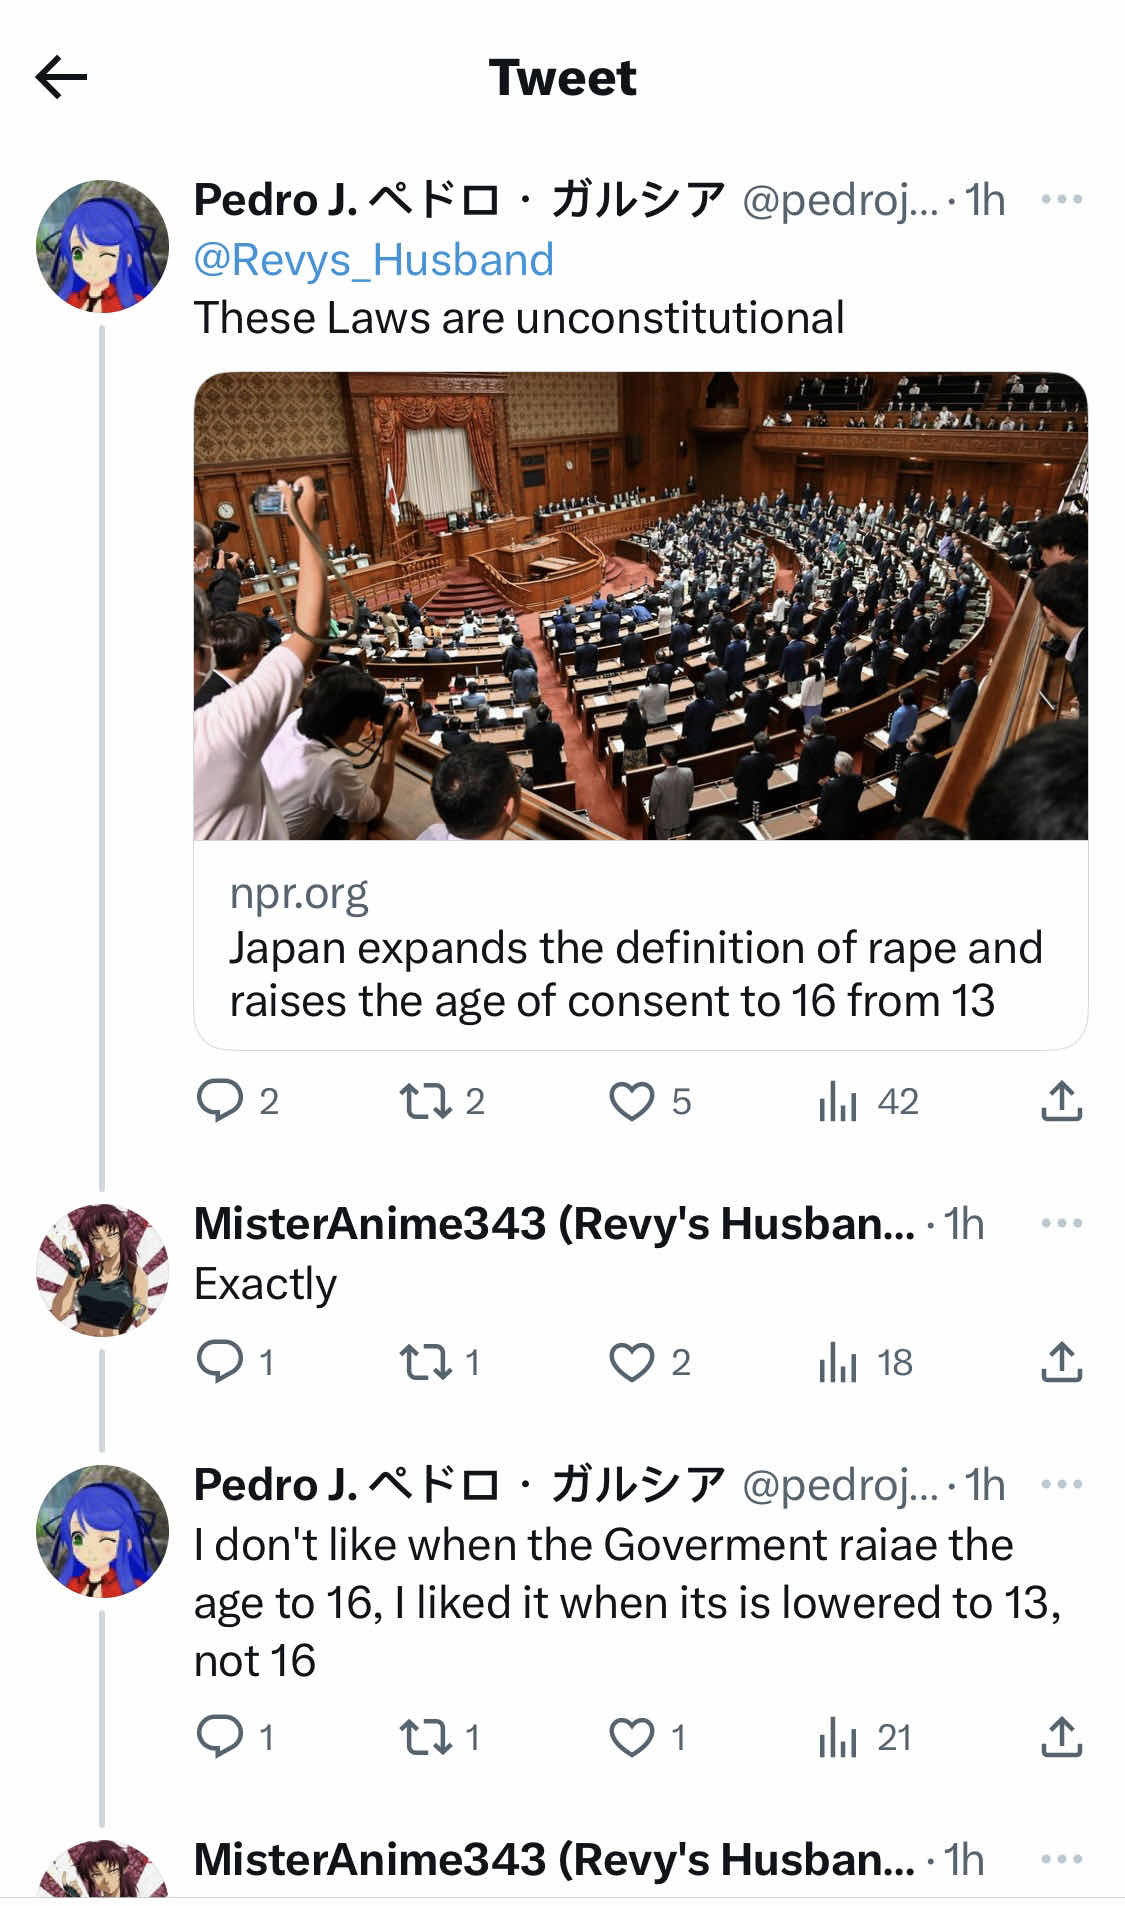Retweet the 'Exactly' reply
The image size is (1125, 1906).
[x=427, y=1362]
